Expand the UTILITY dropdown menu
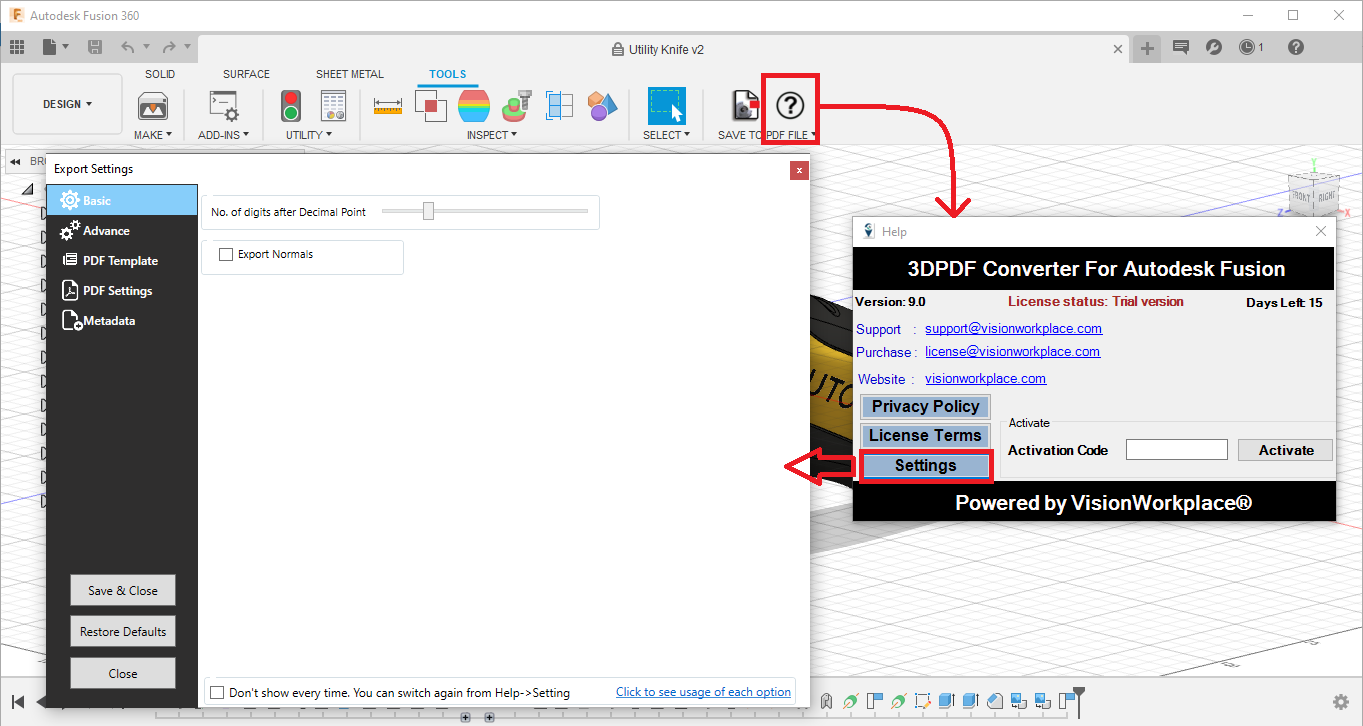1363x726 pixels. (x=309, y=135)
